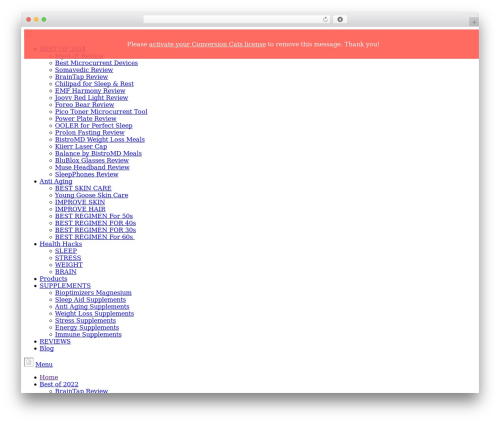Open Weight Loss Supplements link
The height and width of the screenshot is (423, 500).
click(94, 314)
